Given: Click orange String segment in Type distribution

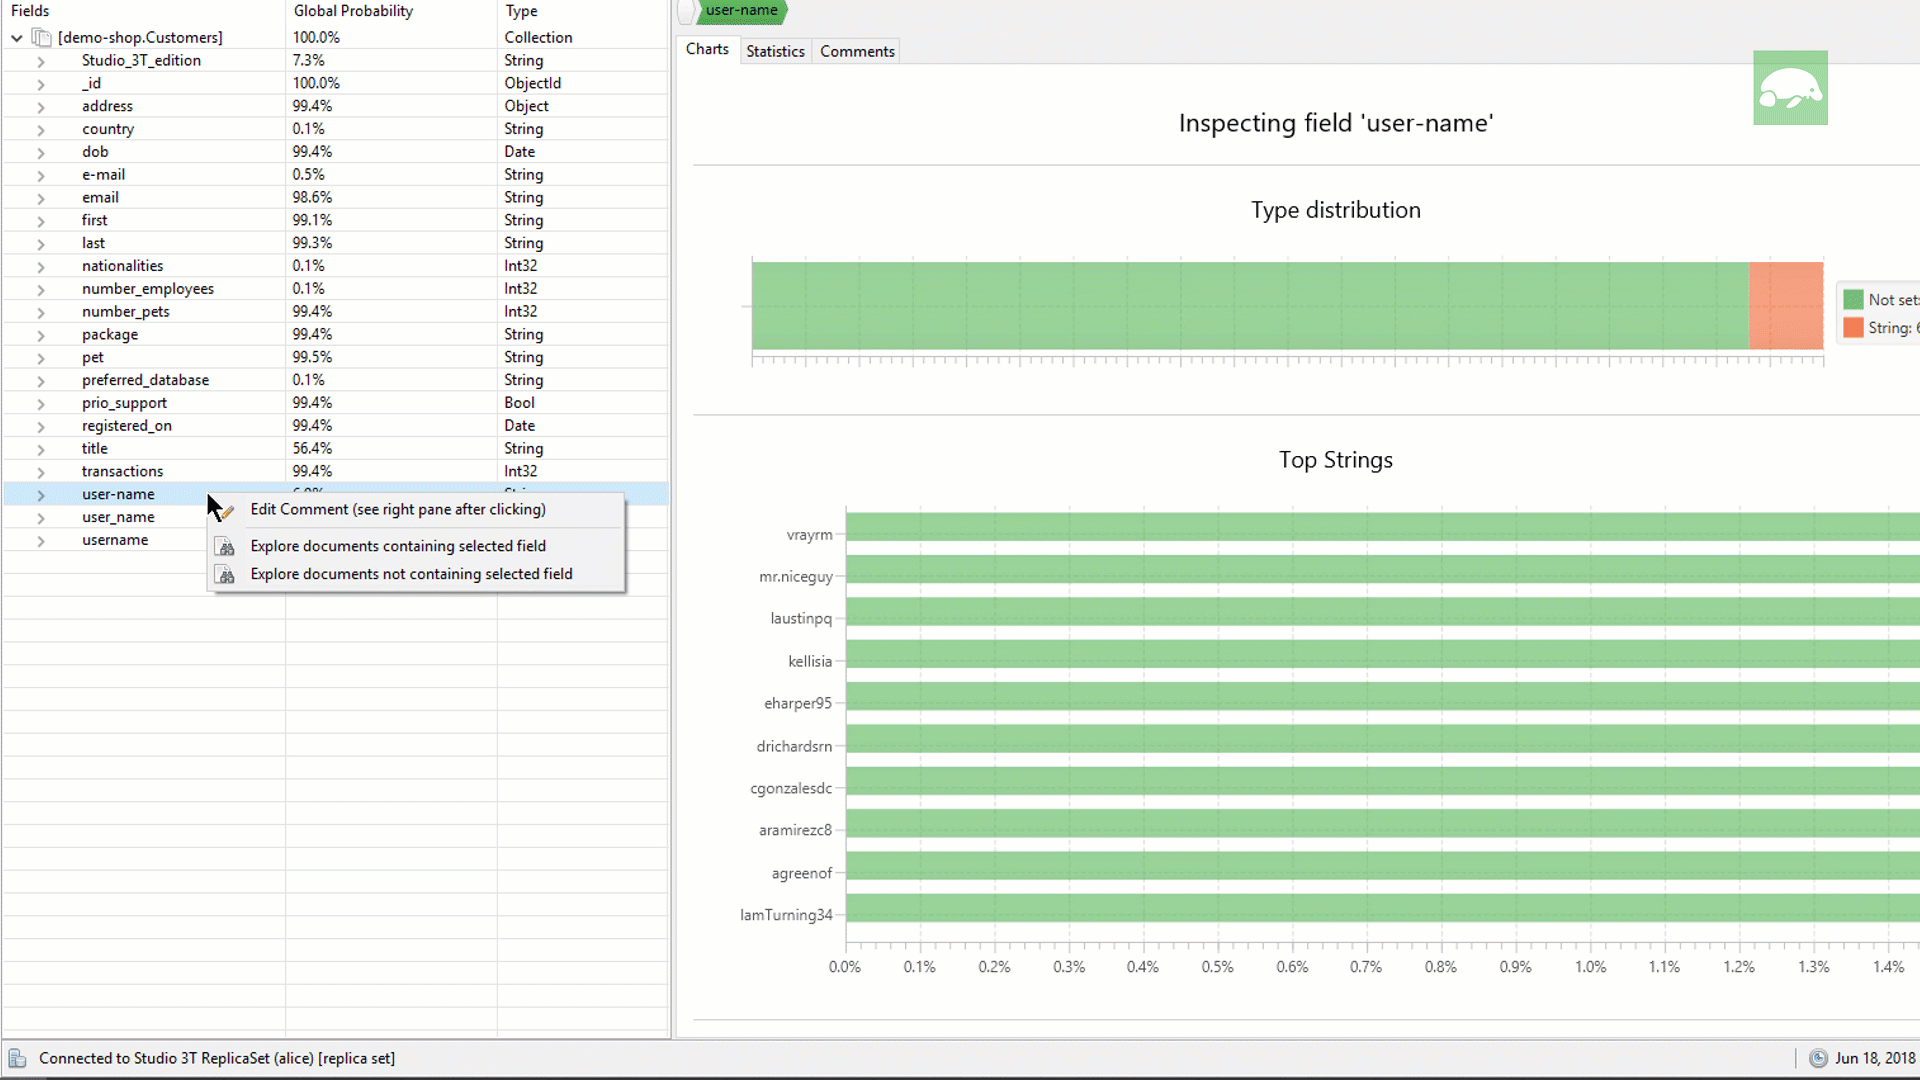Looking at the screenshot, I should 1786,305.
